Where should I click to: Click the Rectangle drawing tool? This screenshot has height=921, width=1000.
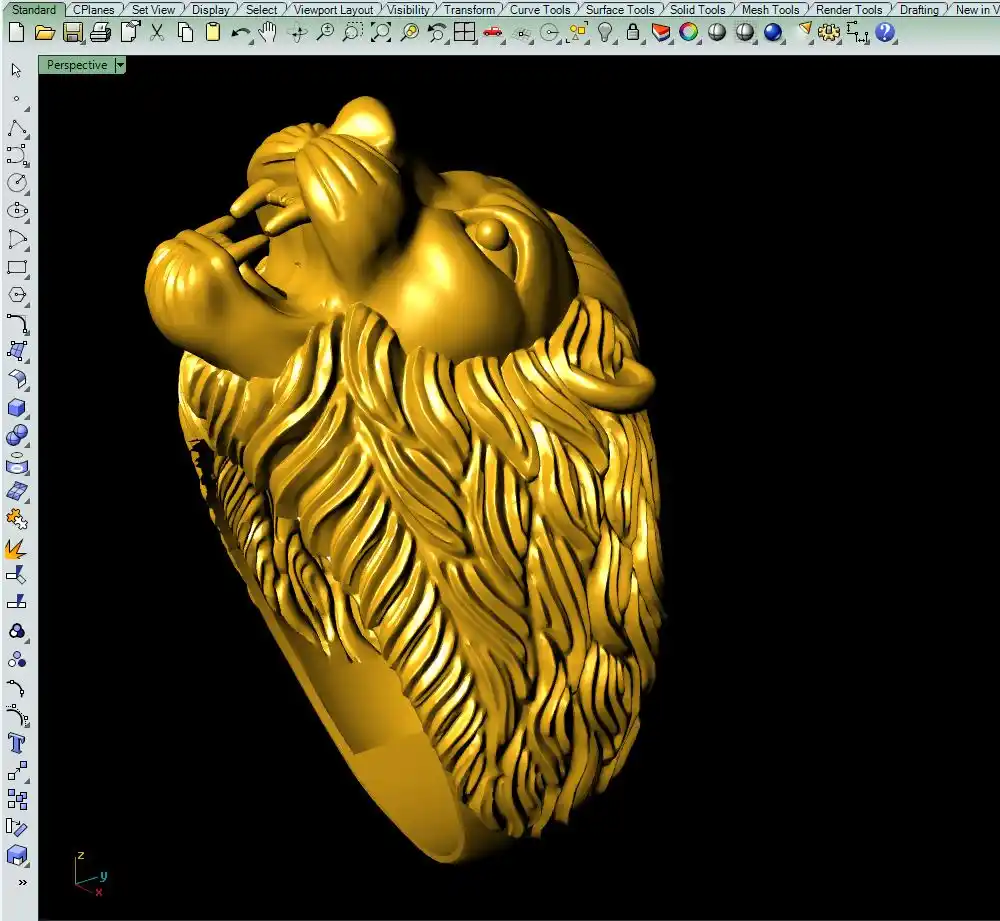coord(17,267)
